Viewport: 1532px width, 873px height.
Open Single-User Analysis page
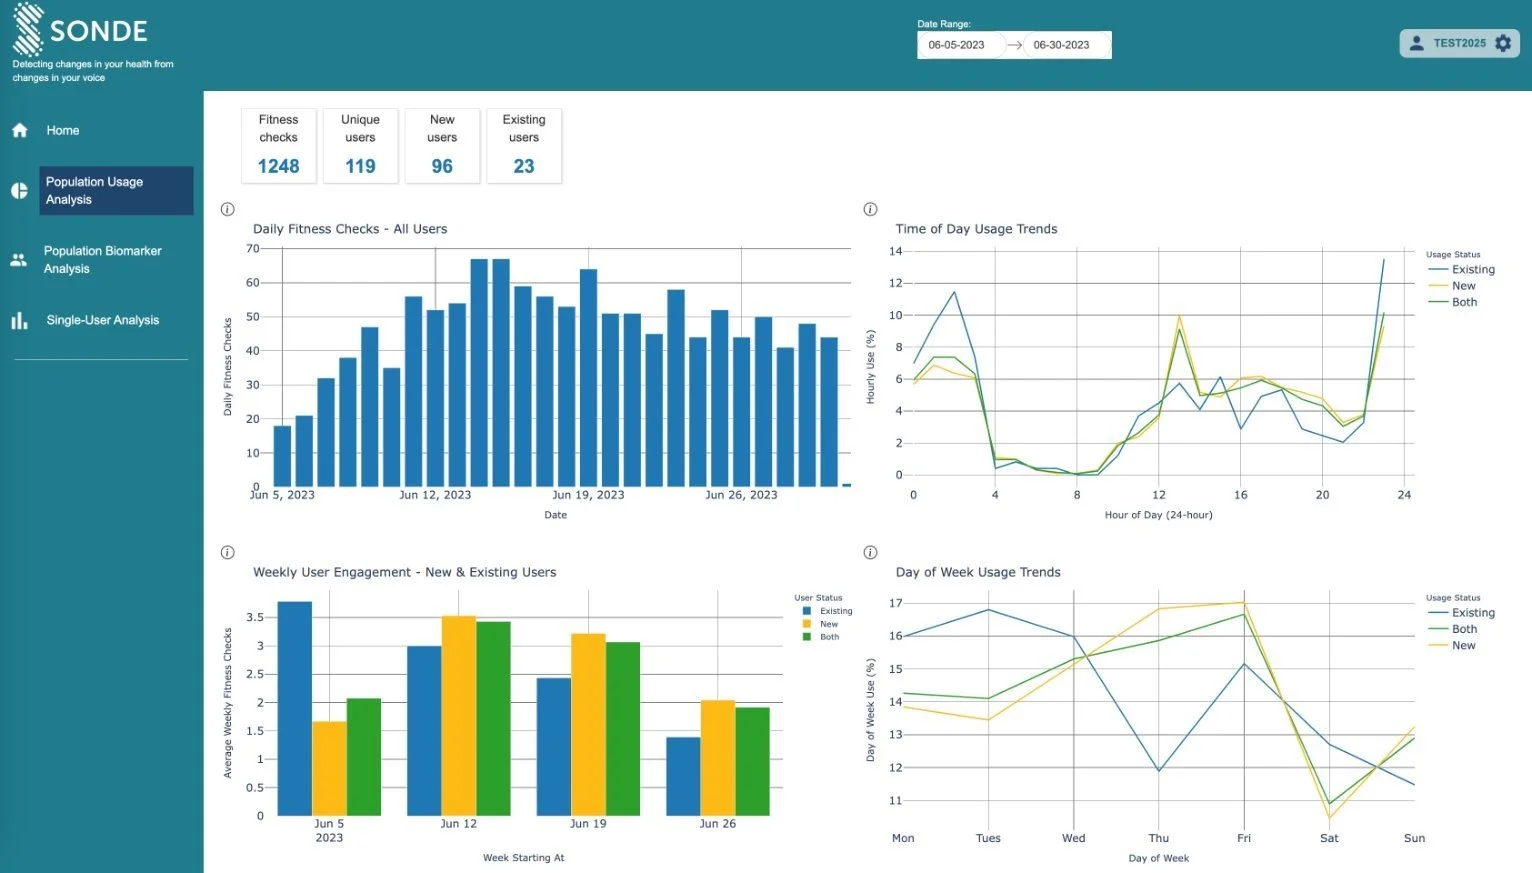pyautogui.click(x=102, y=320)
